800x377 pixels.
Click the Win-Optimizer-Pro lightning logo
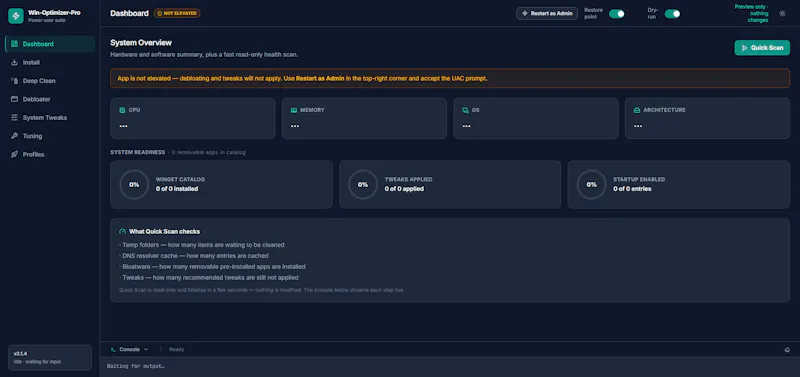click(x=16, y=16)
